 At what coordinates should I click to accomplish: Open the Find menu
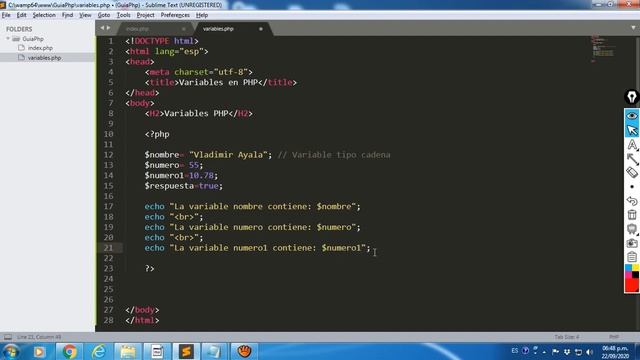click(67, 15)
